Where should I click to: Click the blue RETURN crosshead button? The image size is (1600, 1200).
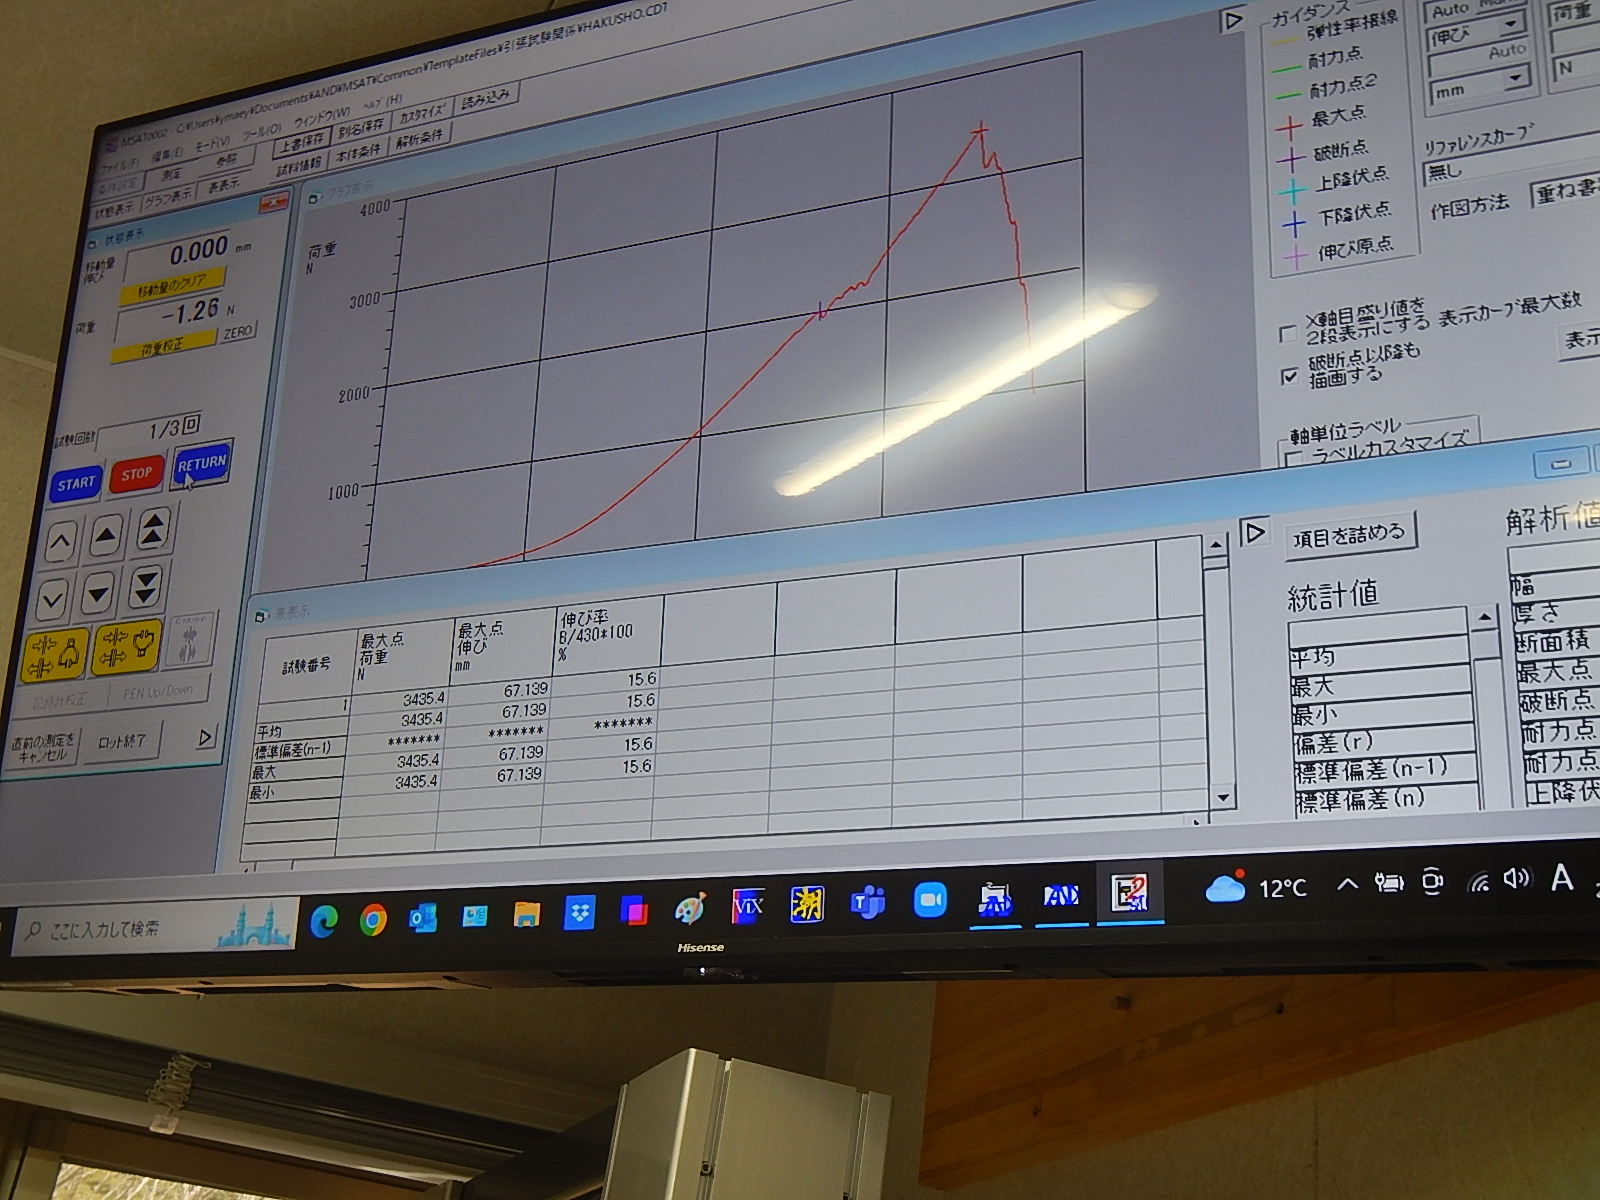201,464
